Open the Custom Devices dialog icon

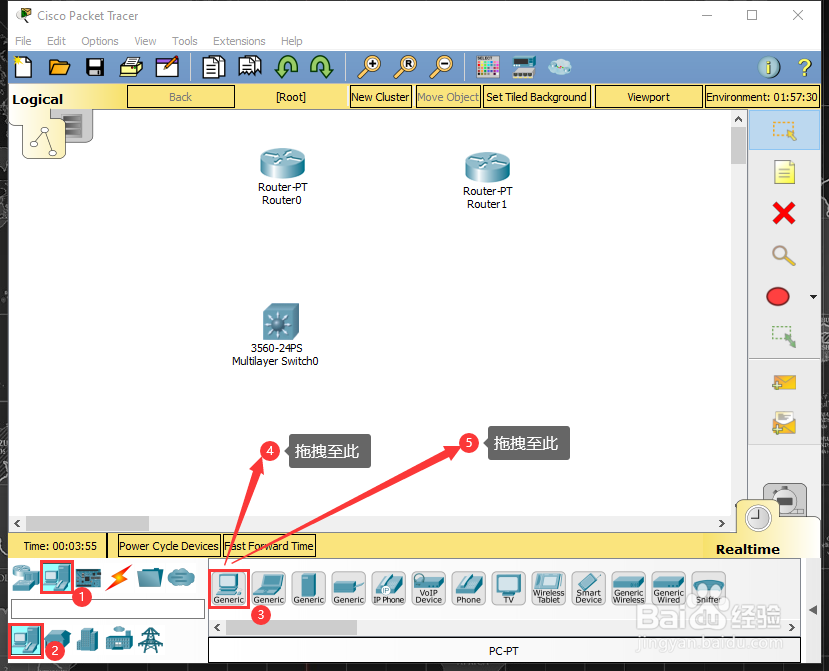coord(524,67)
